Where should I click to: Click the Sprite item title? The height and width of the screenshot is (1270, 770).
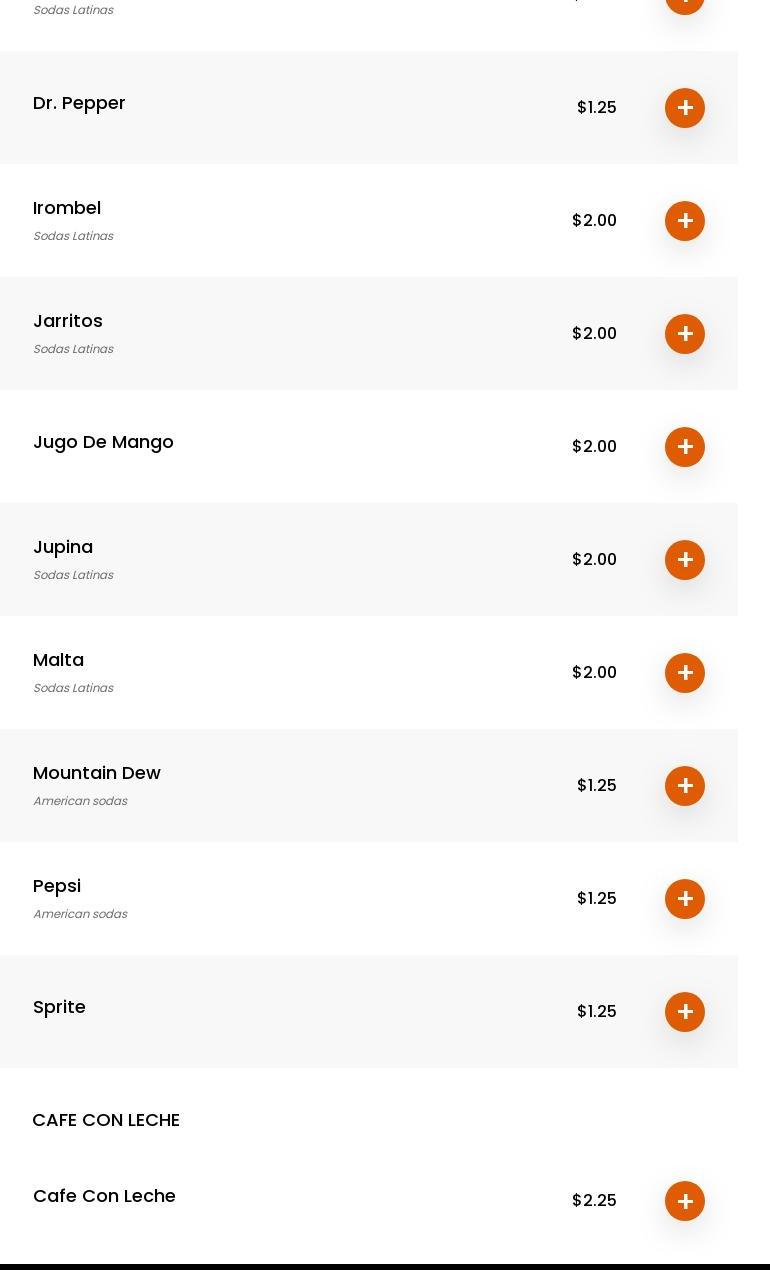(59, 1007)
